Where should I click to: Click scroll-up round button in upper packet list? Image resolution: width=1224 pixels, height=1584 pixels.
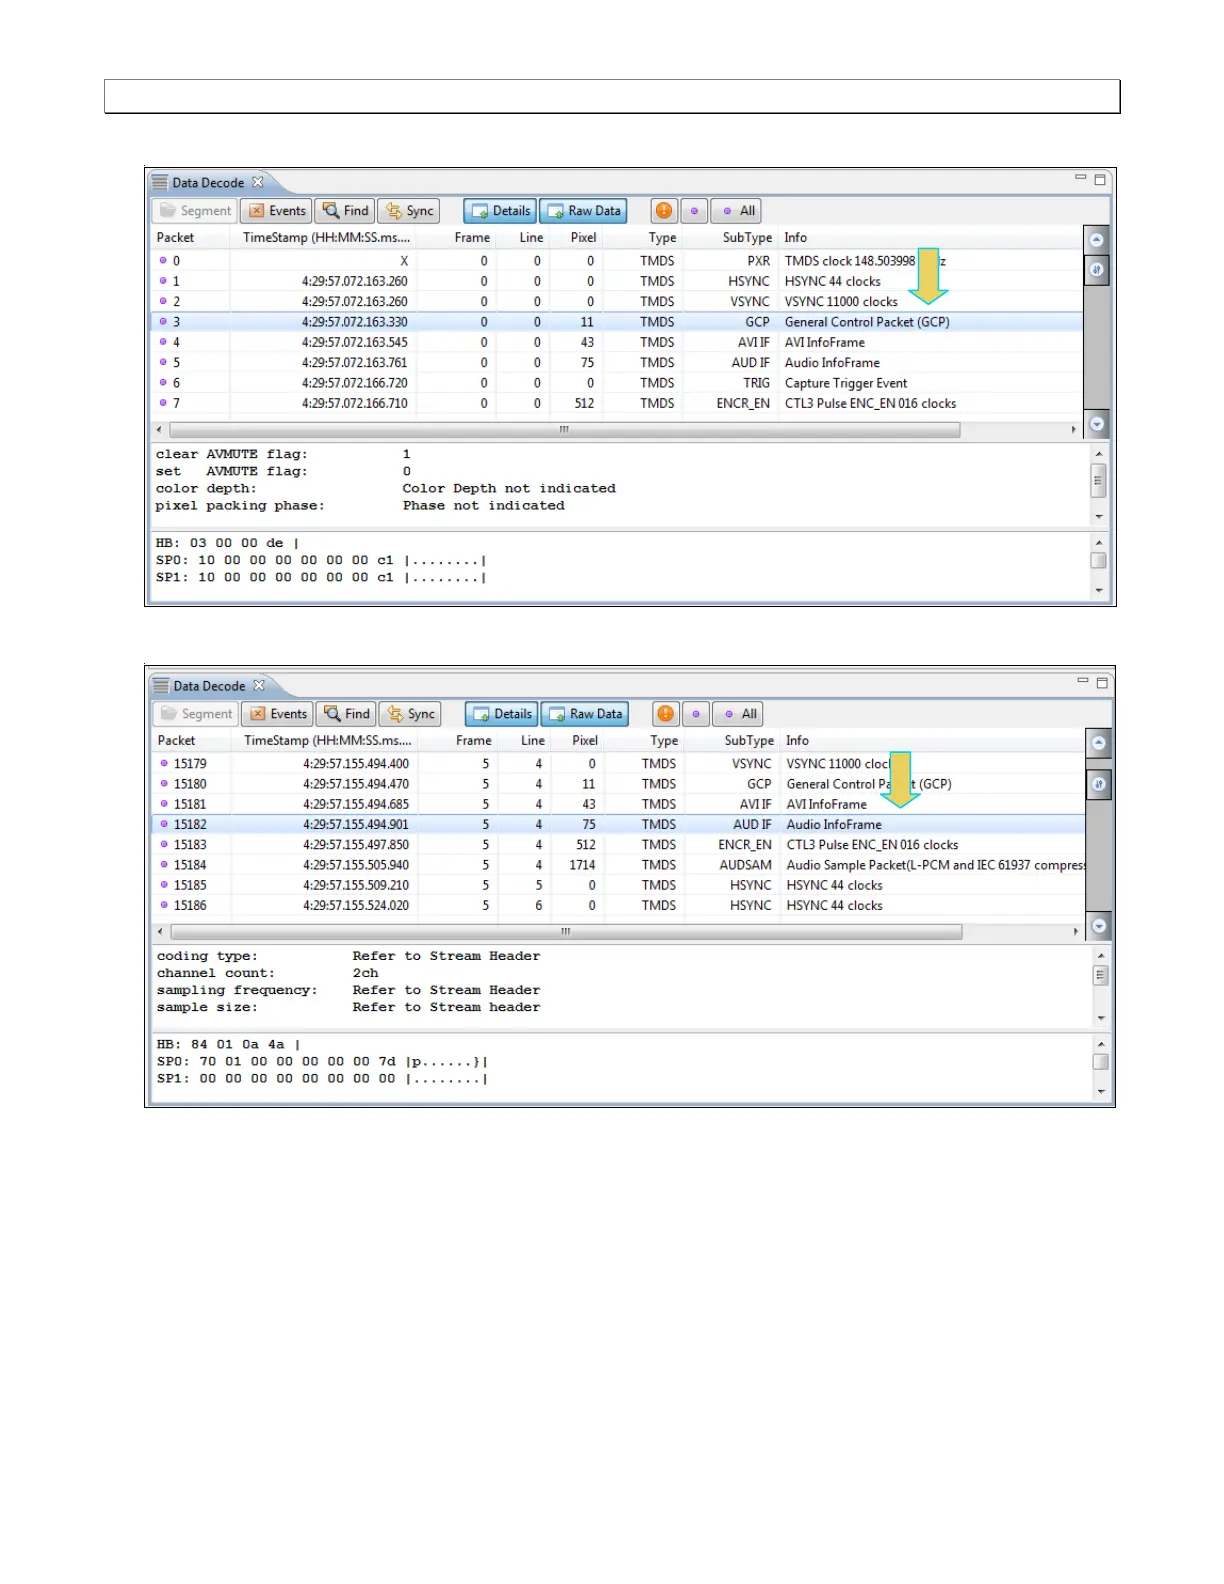(1097, 240)
